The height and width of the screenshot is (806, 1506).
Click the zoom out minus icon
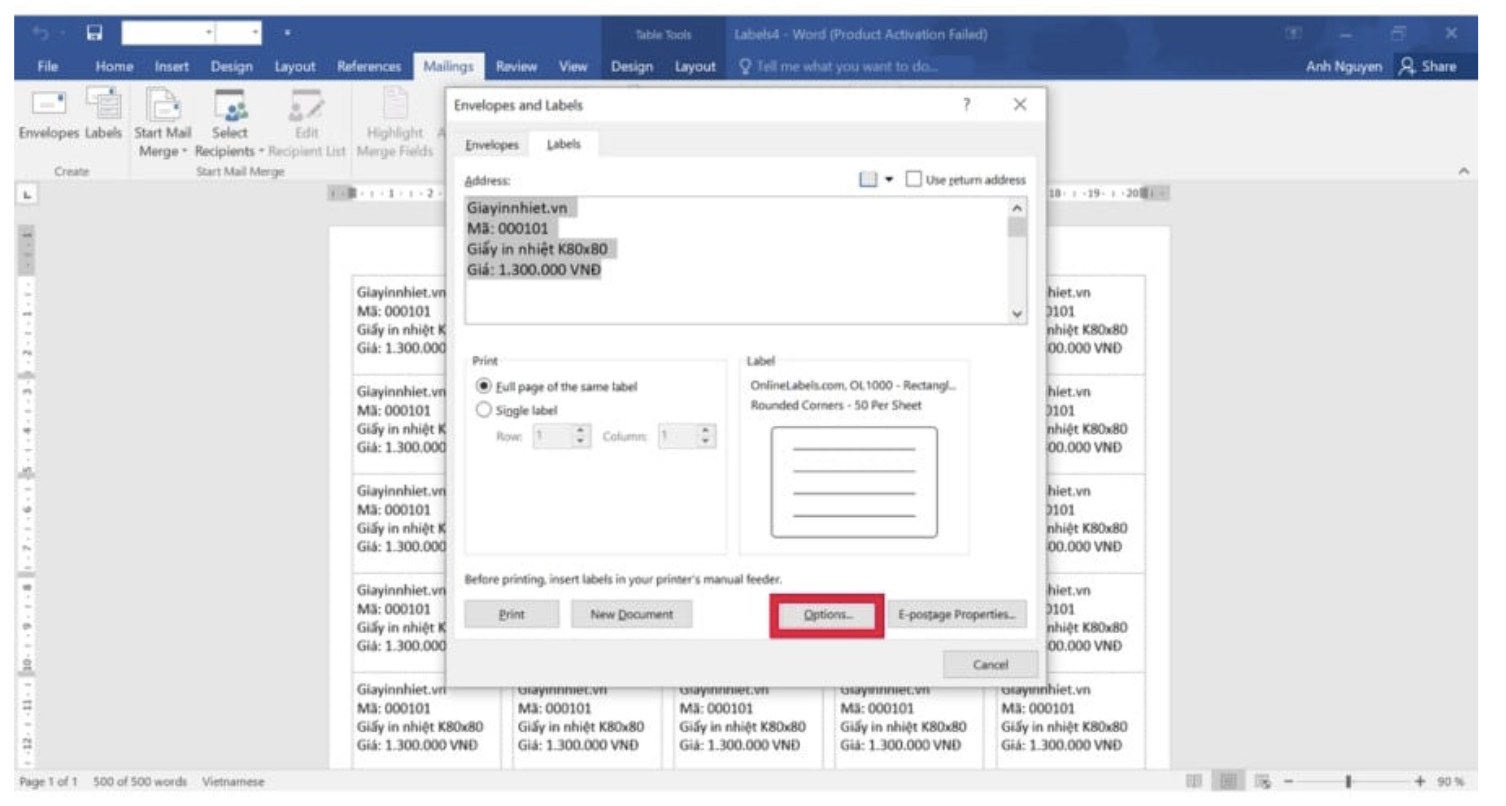click(1290, 781)
